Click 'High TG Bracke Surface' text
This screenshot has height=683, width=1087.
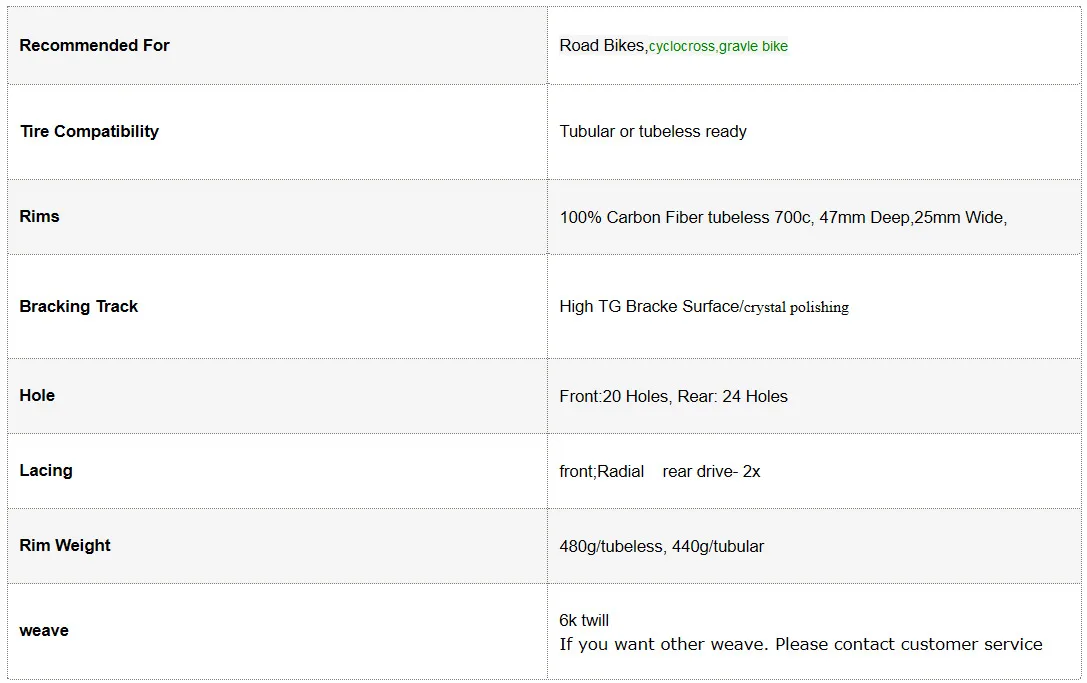(x=649, y=306)
